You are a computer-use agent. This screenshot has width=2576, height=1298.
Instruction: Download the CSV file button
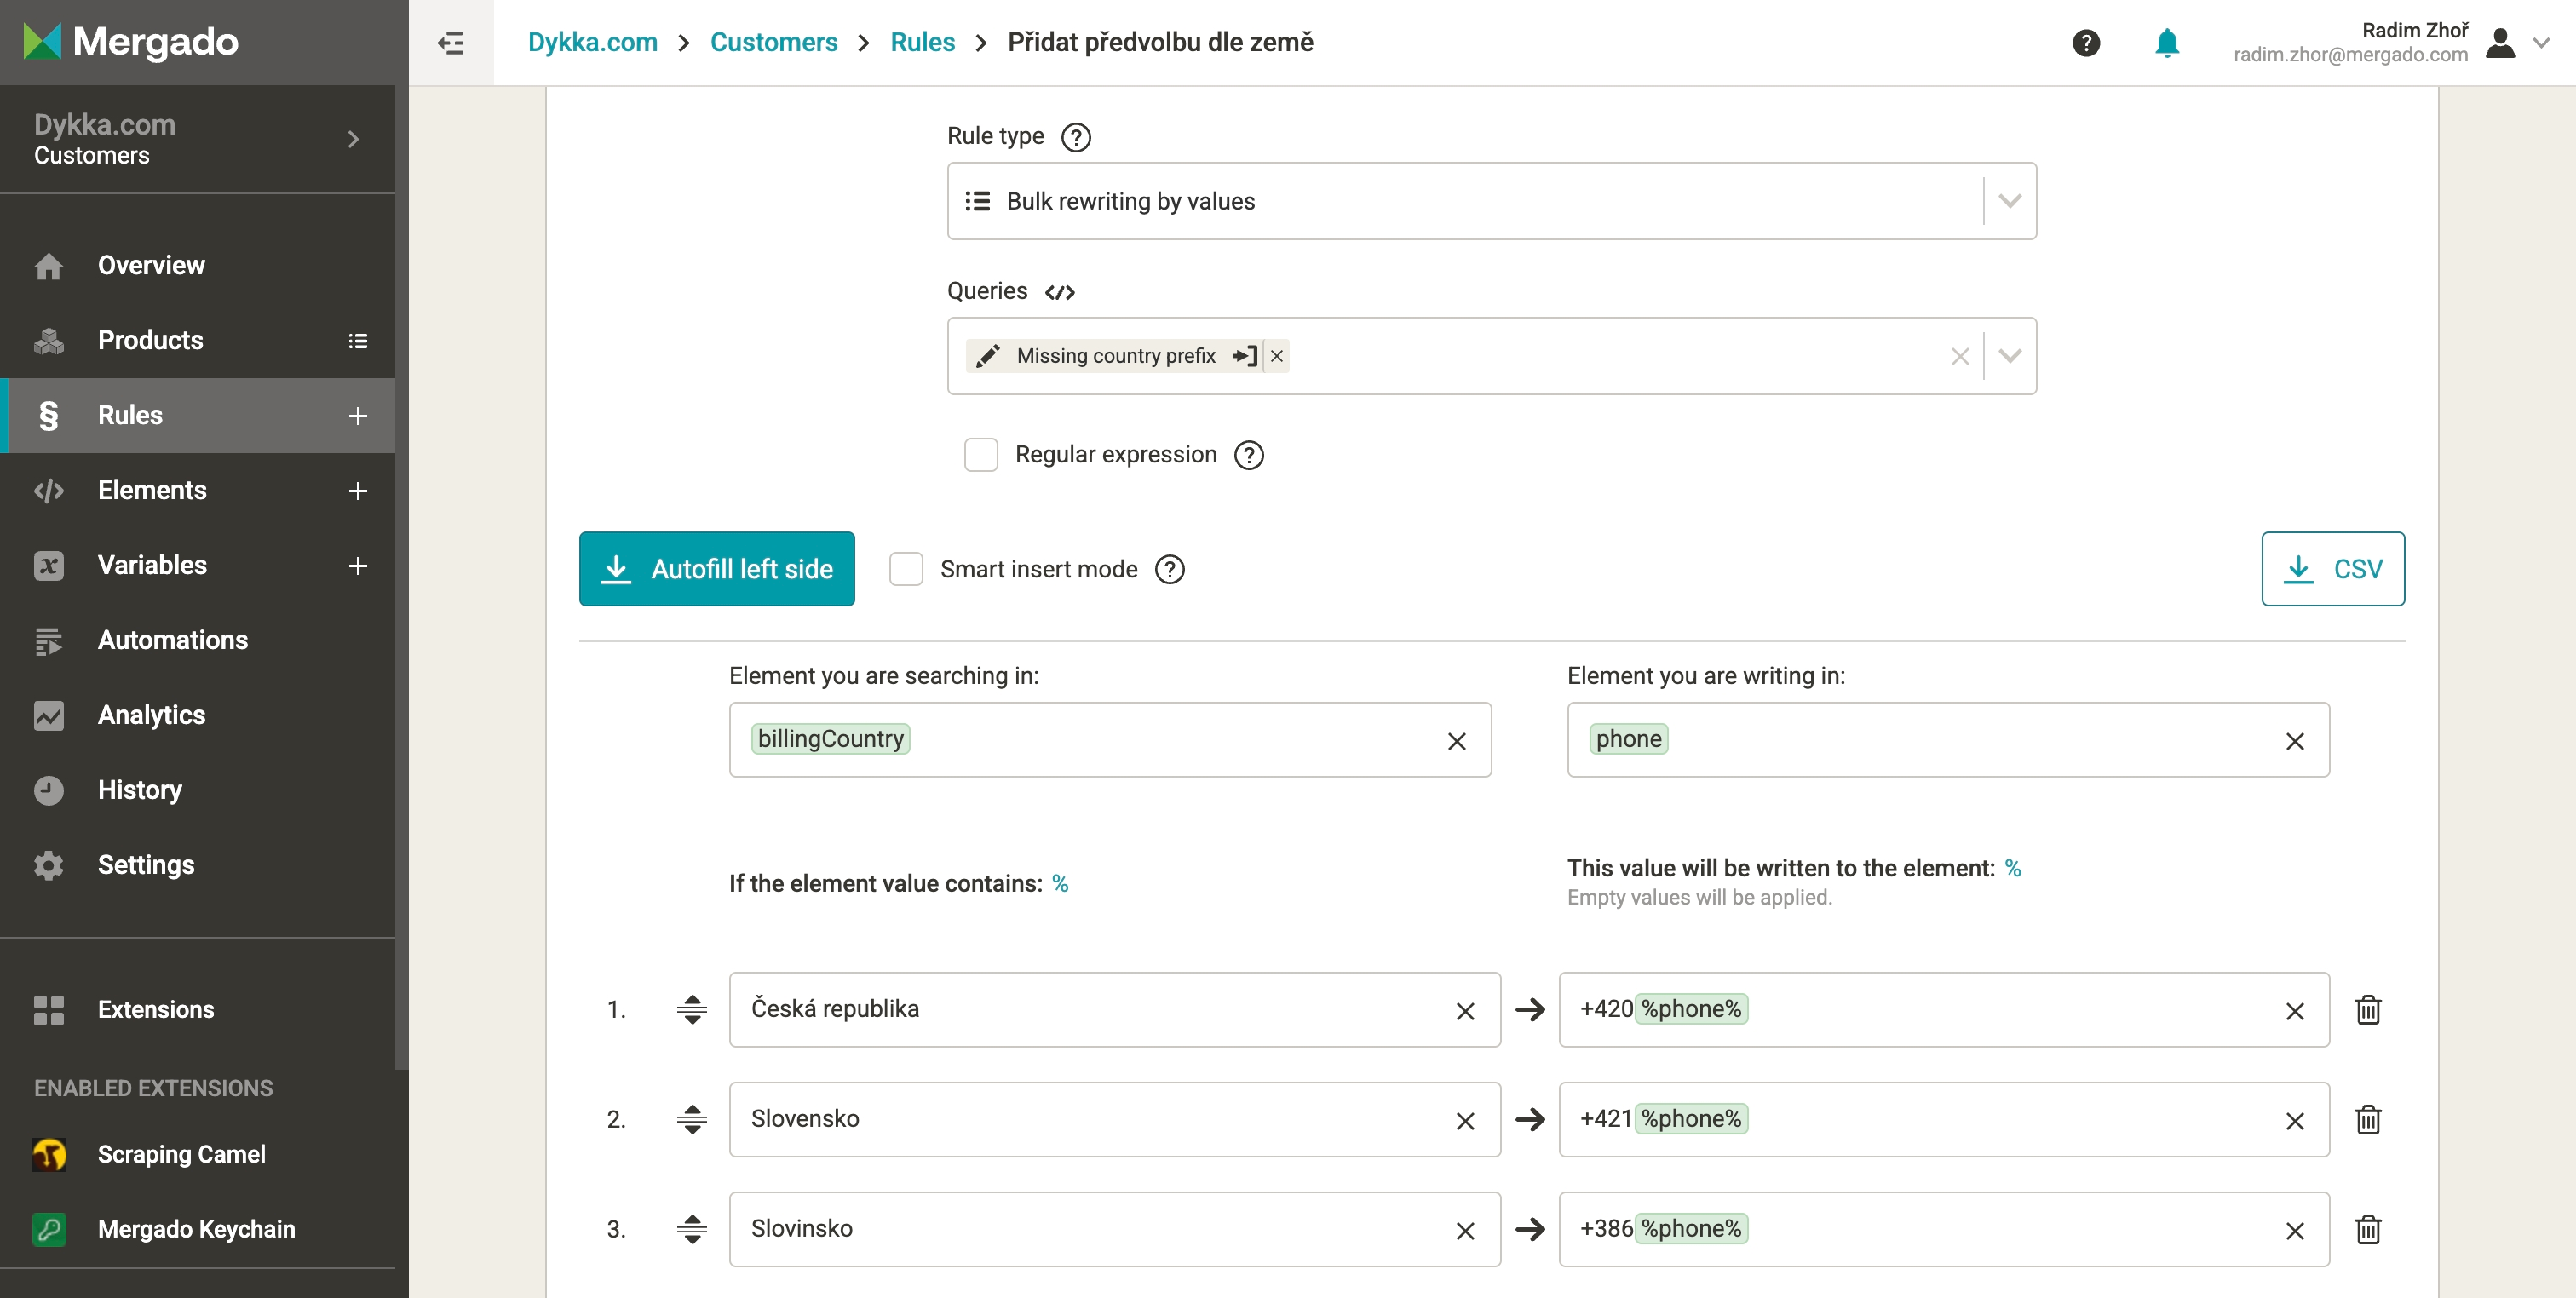point(2332,569)
